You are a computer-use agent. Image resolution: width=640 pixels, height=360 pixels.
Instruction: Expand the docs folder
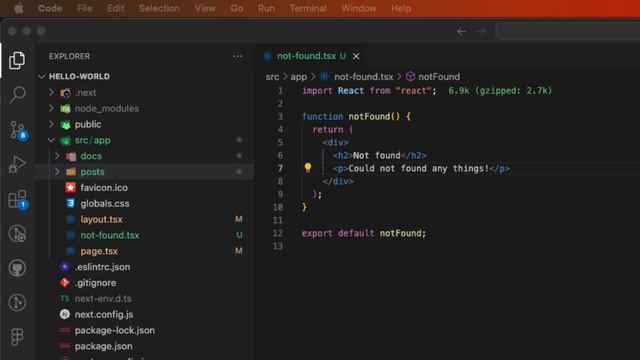[x=57, y=156]
